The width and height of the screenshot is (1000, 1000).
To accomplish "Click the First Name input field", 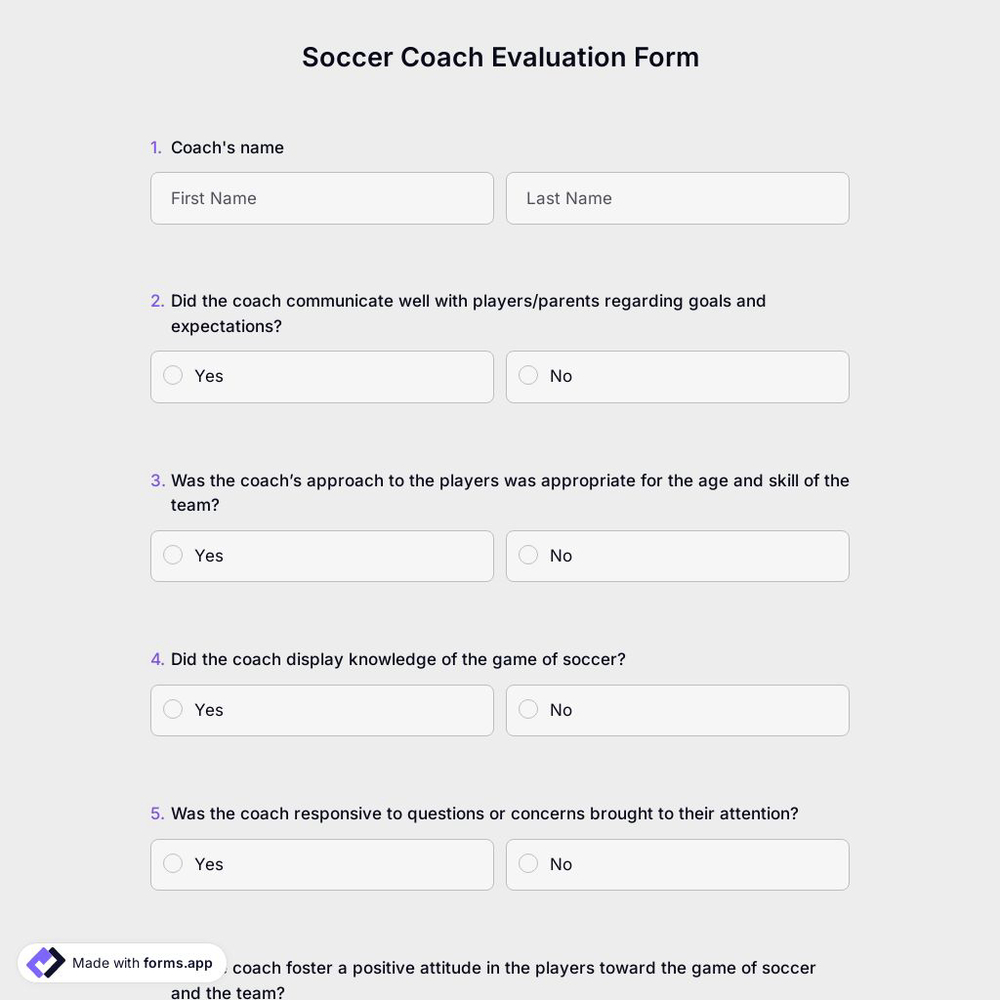I will [x=322, y=198].
